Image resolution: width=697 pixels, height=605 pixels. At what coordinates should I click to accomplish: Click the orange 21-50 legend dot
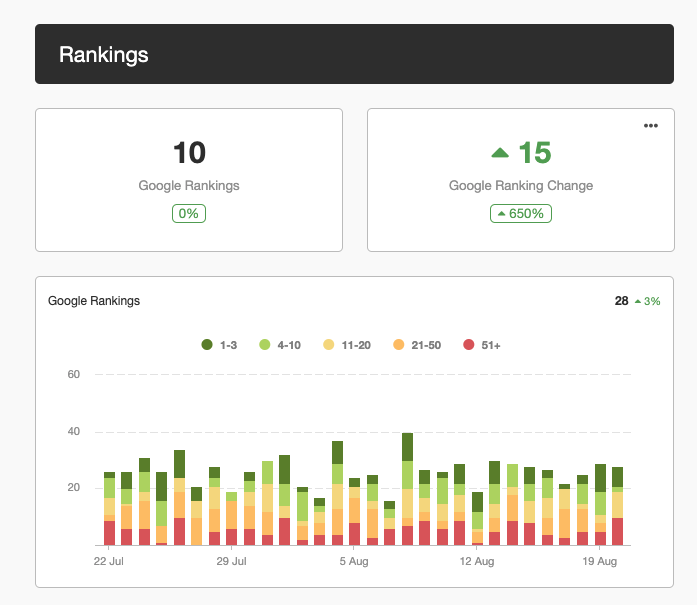(x=399, y=345)
